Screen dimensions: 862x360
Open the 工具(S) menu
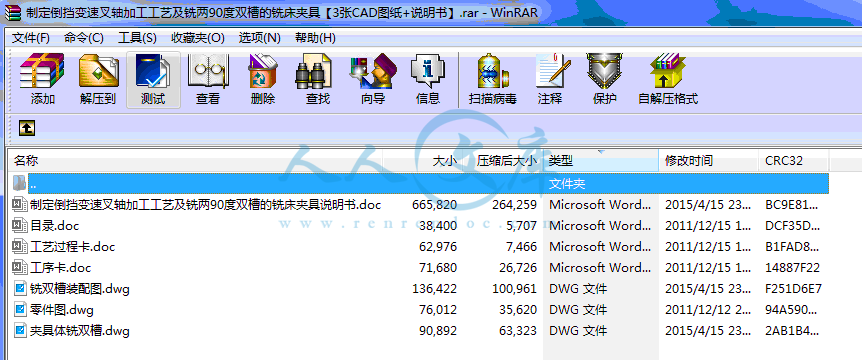point(137,38)
